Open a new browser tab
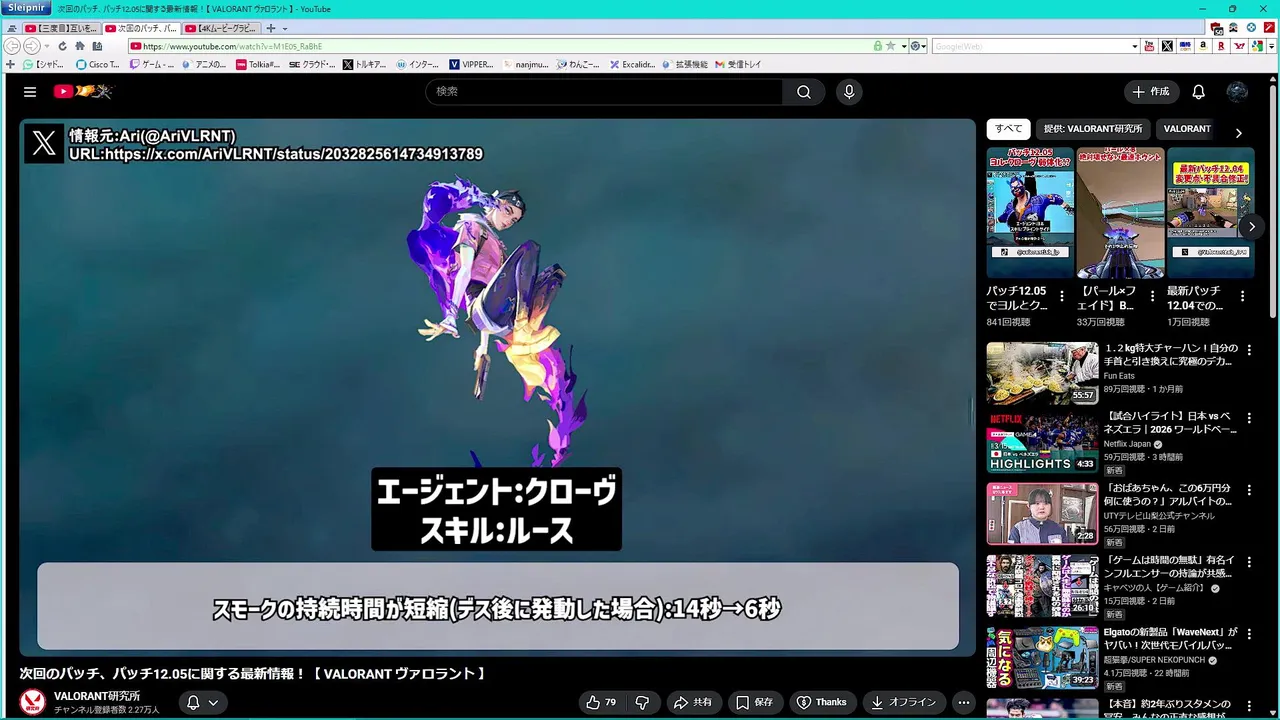 (271, 28)
